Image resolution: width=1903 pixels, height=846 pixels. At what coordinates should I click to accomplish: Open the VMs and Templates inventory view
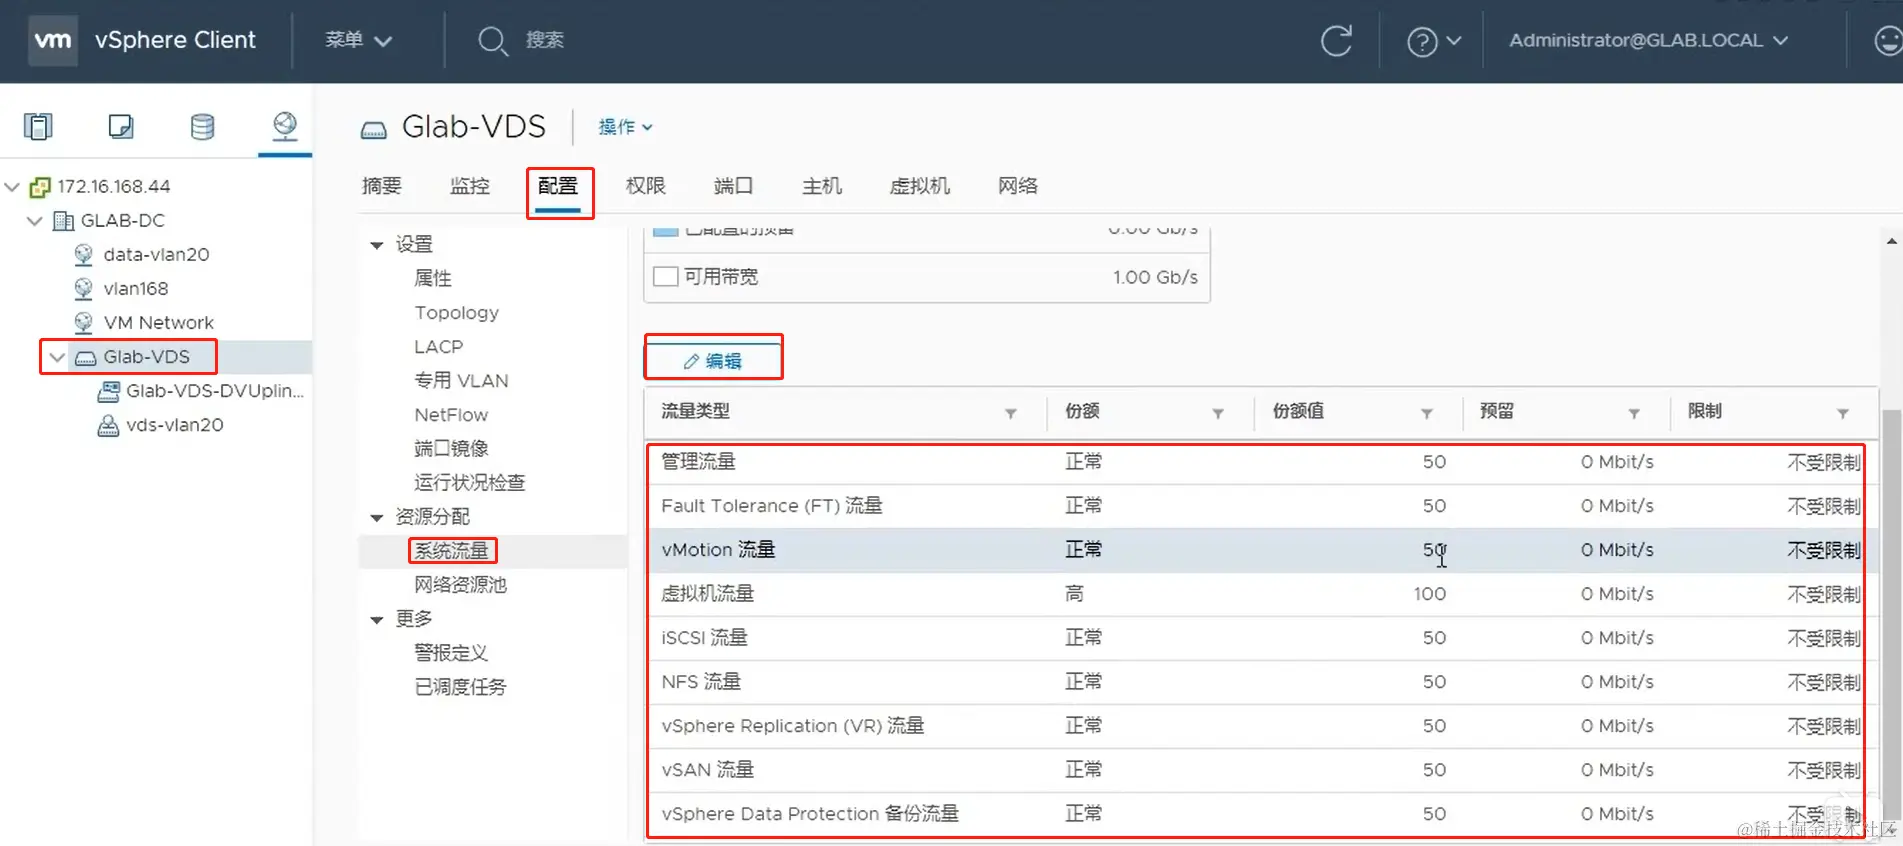pyautogui.click(x=121, y=127)
